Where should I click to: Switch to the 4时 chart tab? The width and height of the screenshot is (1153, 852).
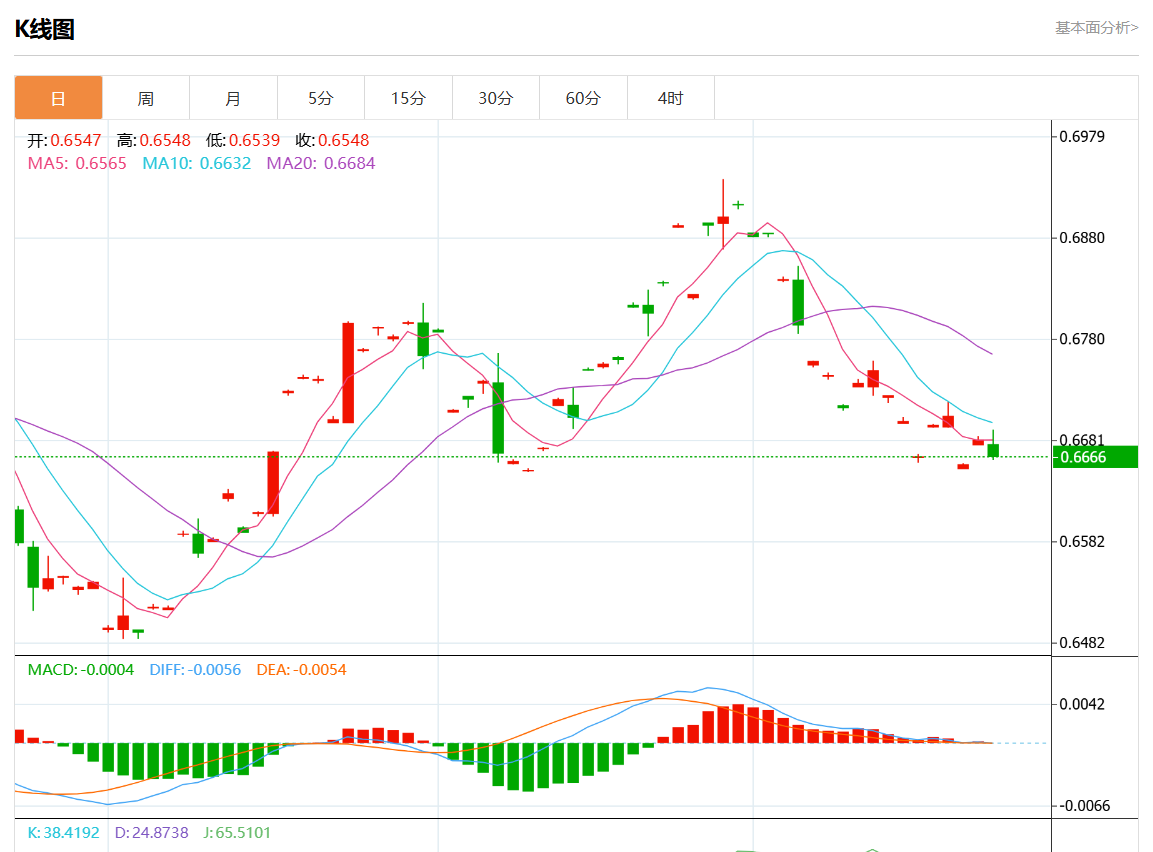pyautogui.click(x=670, y=98)
